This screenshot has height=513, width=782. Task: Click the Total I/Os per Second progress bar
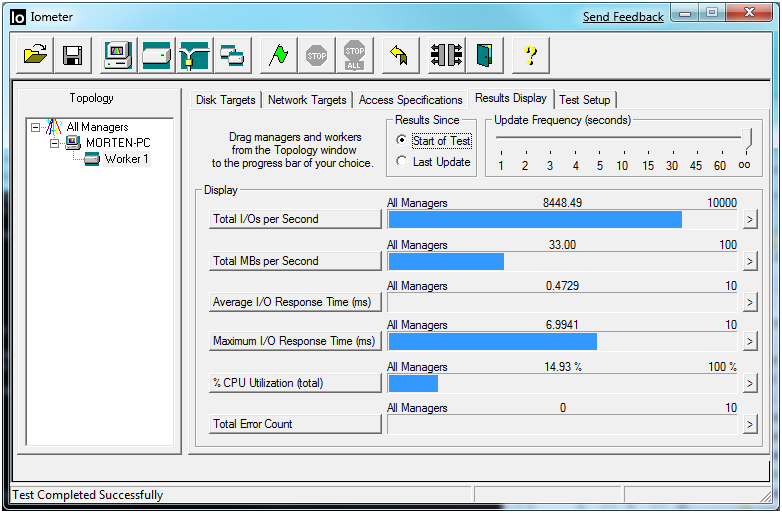click(x=562, y=219)
